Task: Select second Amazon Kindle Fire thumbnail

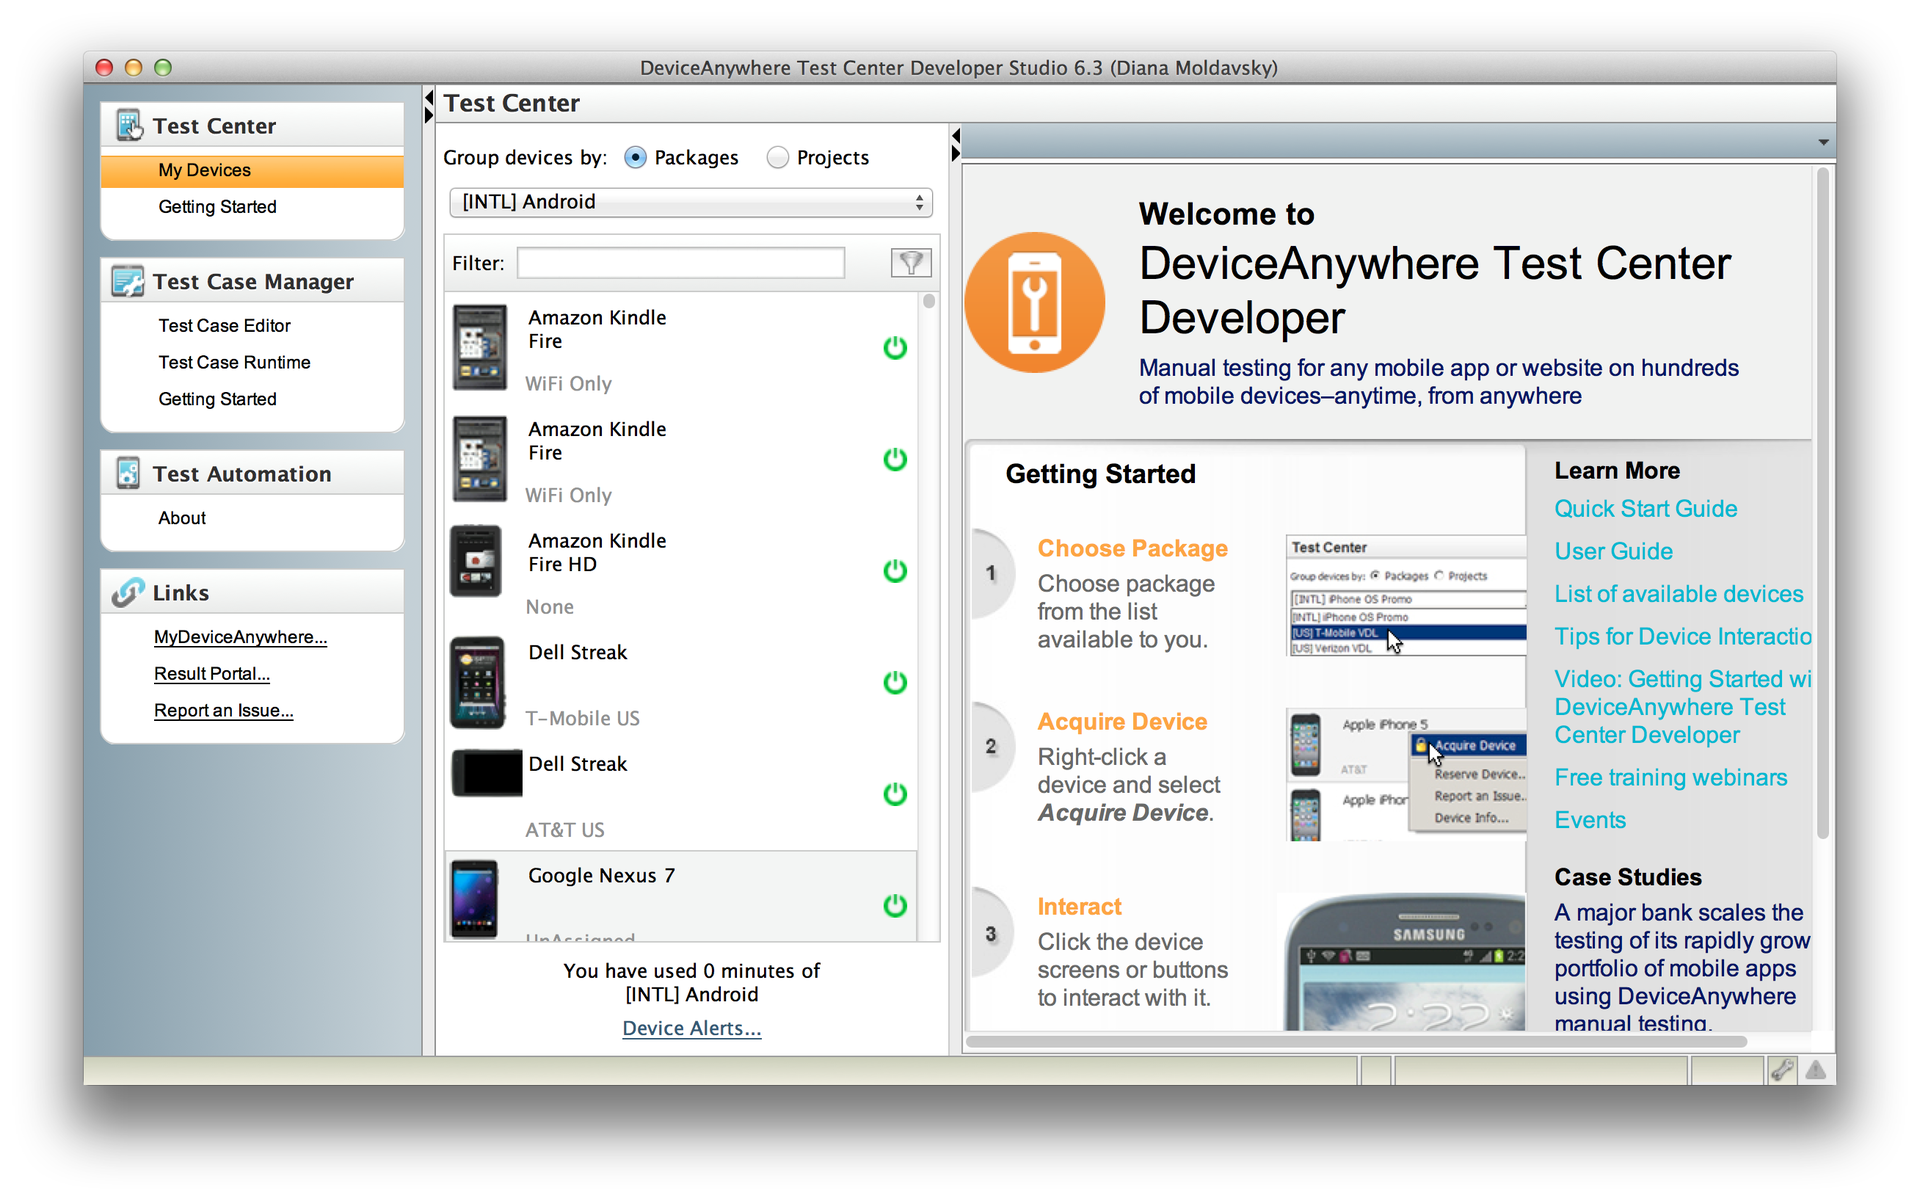Action: (x=480, y=459)
